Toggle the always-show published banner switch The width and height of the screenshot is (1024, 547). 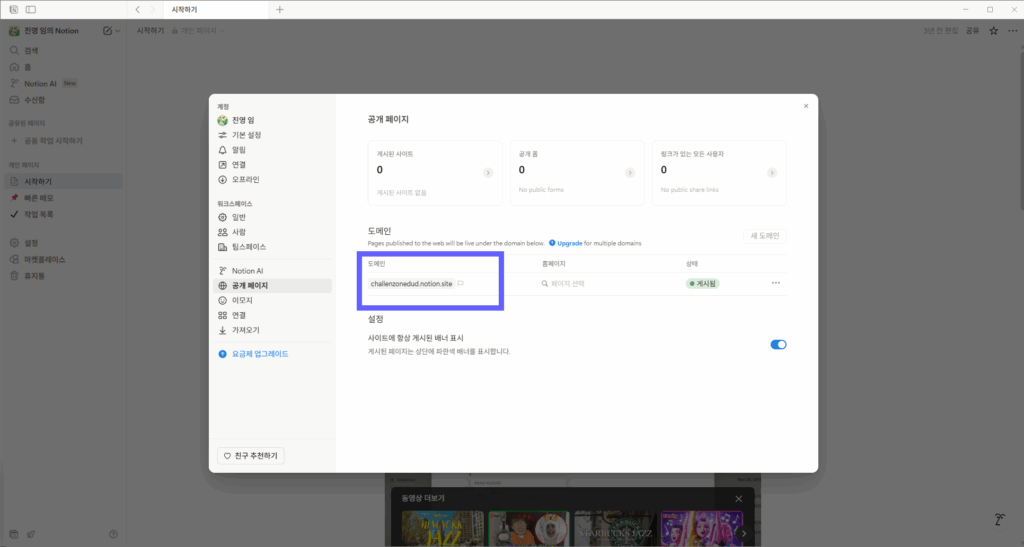coord(778,345)
